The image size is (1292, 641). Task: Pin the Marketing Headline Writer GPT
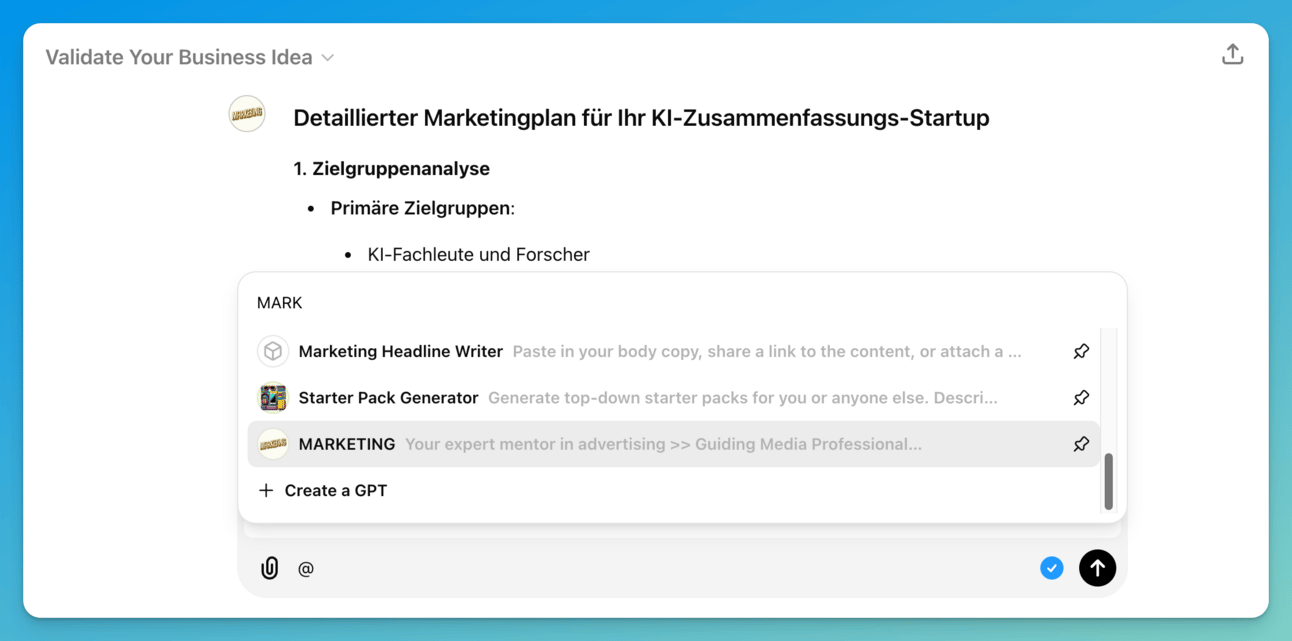(1081, 351)
